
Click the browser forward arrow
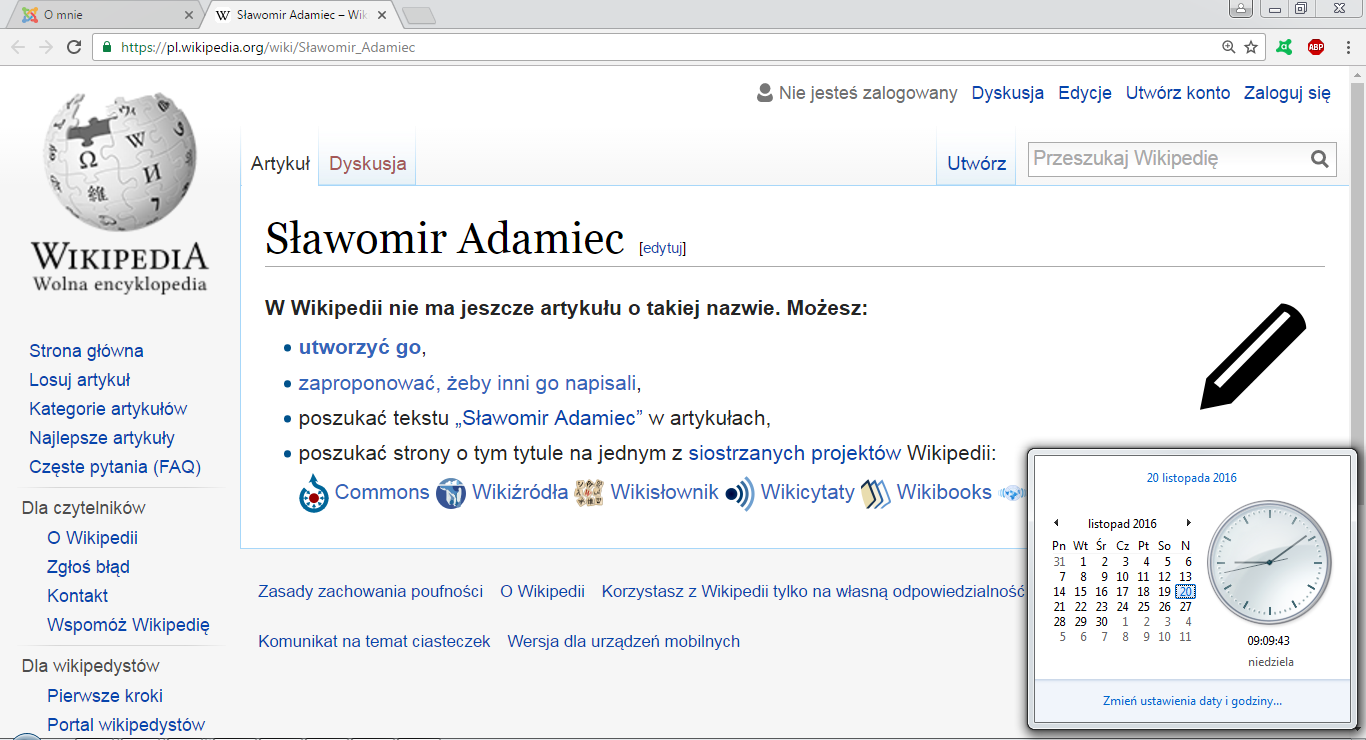pyautogui.click(x=46, y=47)
